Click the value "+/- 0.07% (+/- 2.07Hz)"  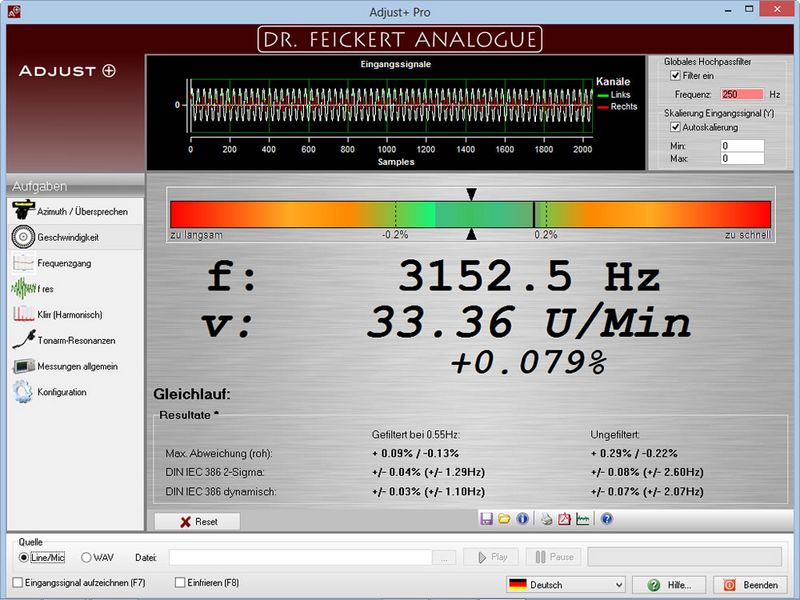[647, 492]
